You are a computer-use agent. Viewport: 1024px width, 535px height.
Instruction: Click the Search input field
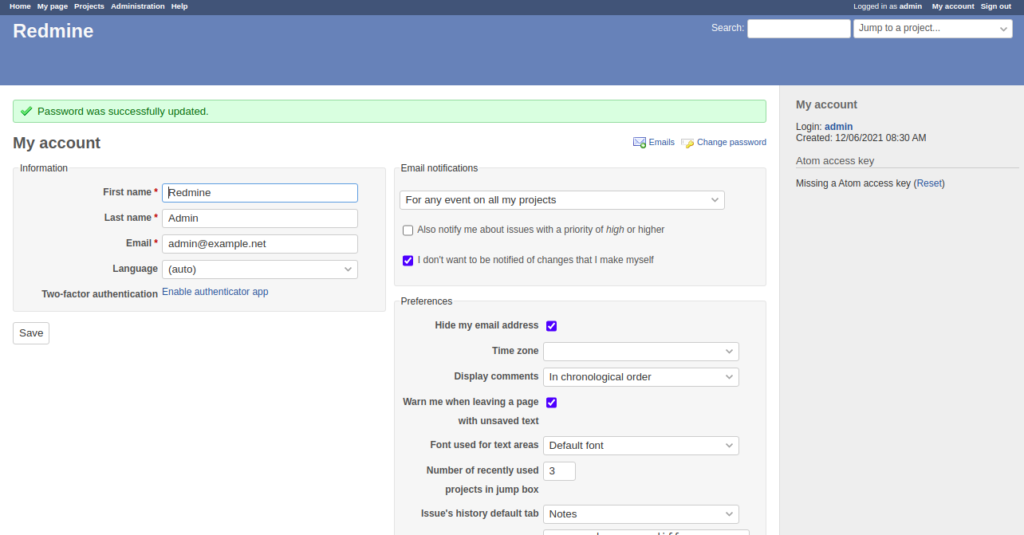799,28
